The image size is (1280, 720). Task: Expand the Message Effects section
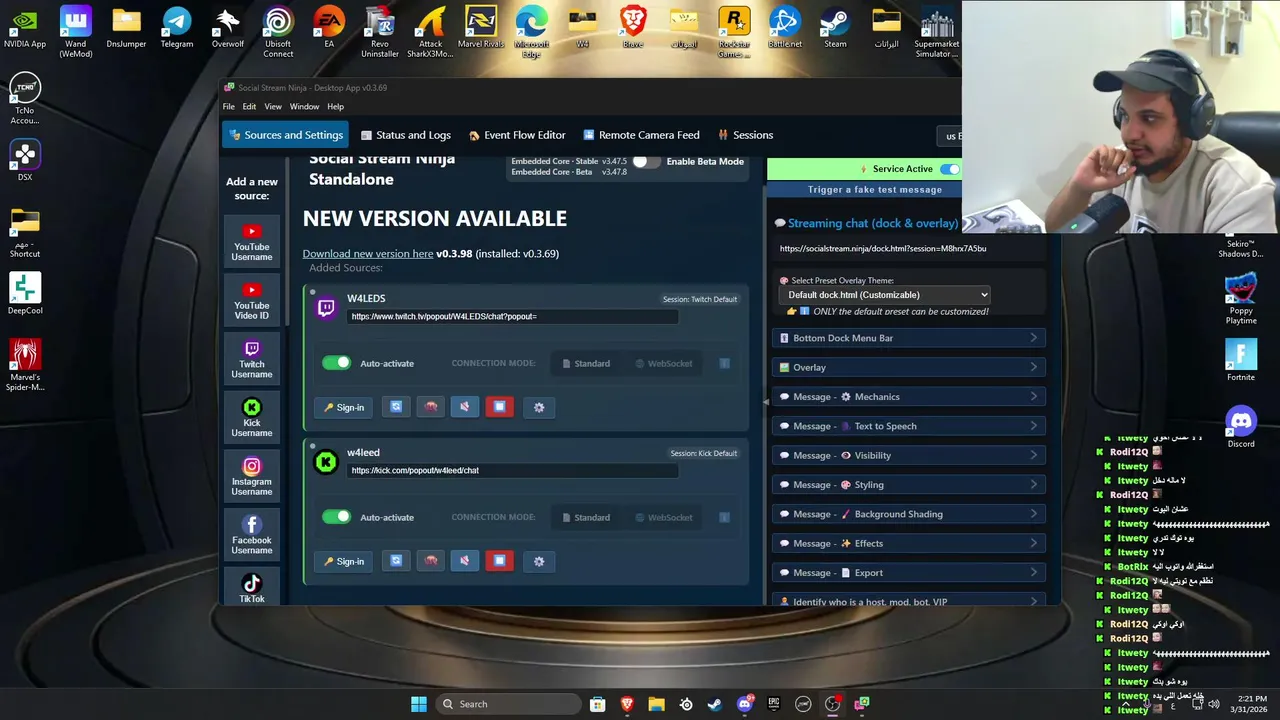(909, 543)
